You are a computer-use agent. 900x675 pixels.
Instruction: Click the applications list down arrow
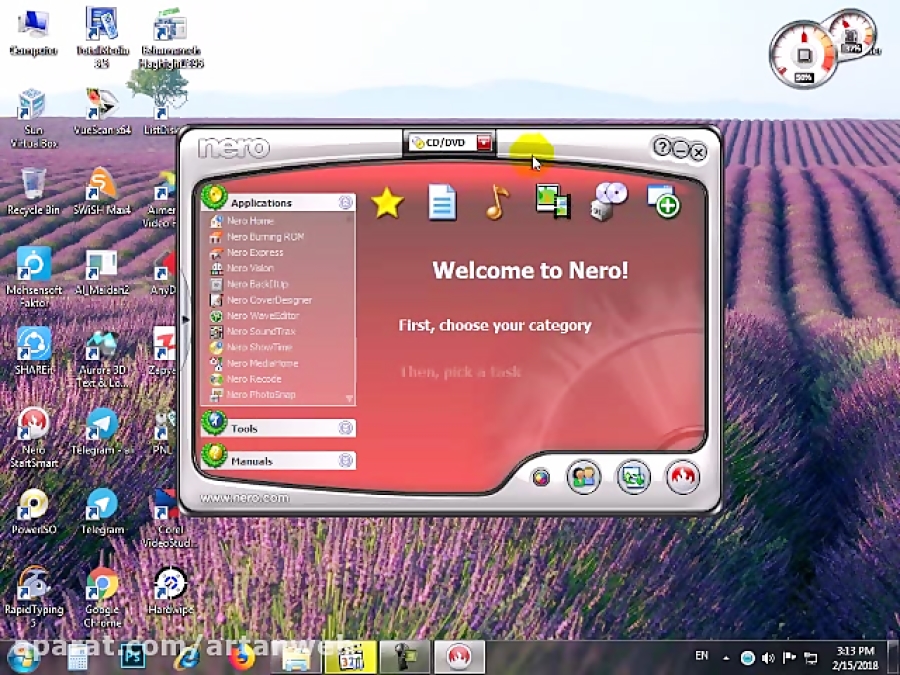point(349,398)
